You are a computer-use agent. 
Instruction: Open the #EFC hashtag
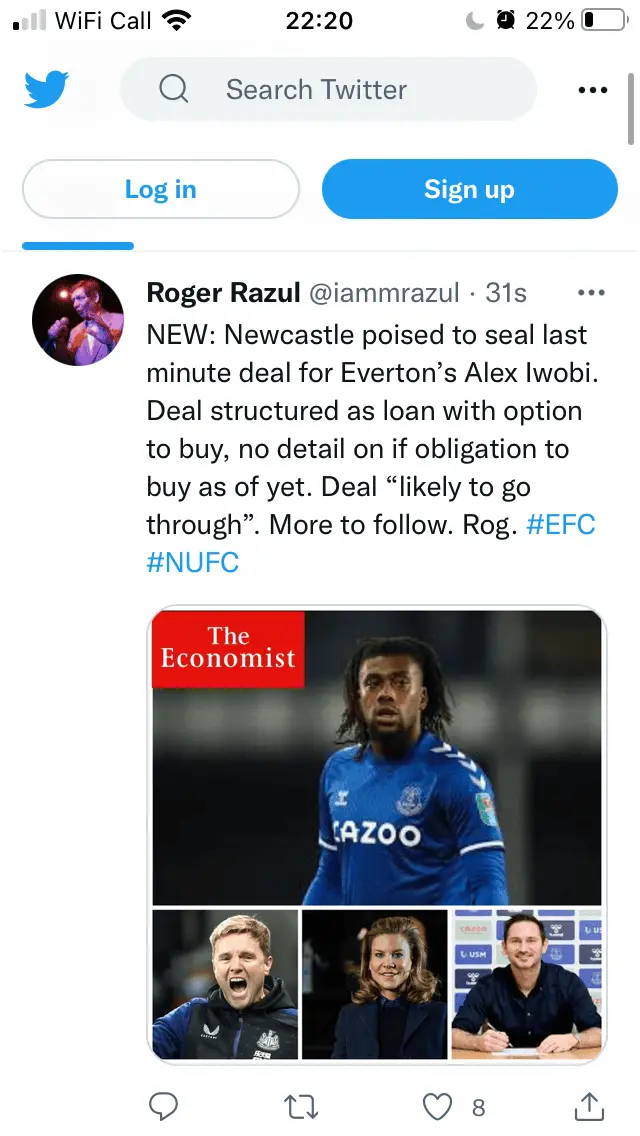[560, 524]
